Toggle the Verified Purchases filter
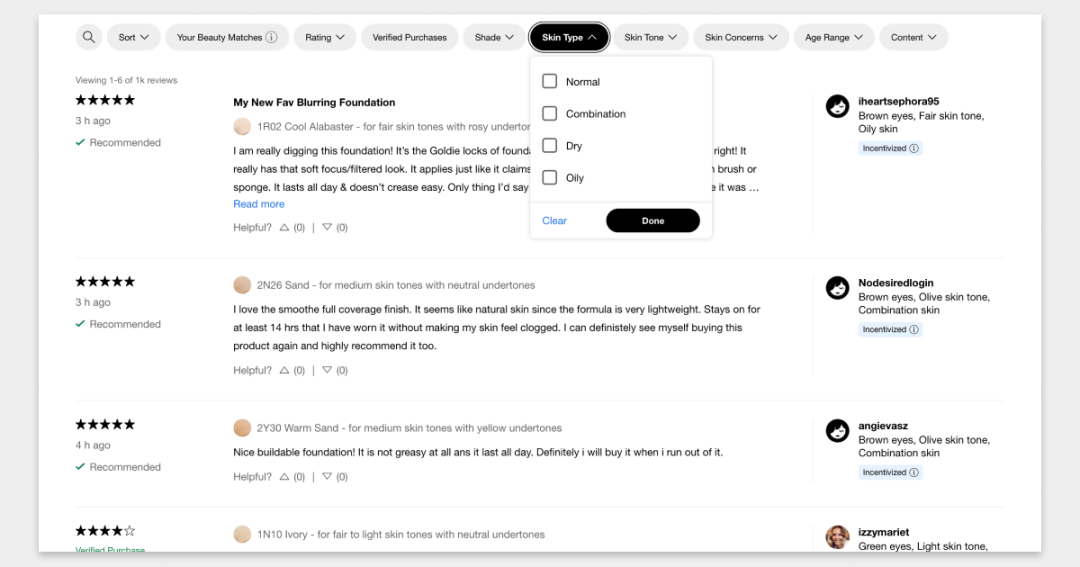The height and width of the screenshot is (567, 1080). pos(409,37)
